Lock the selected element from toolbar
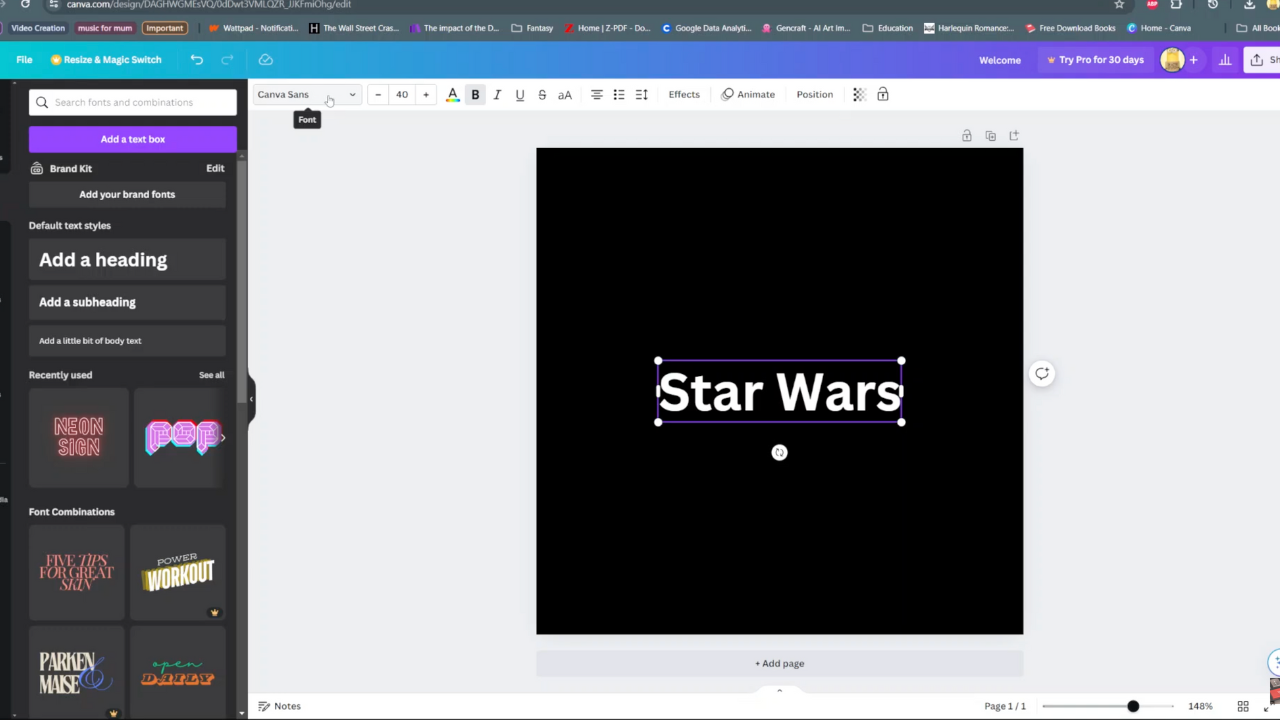Screen dimensions: 1280x720 (x=883, y=95)
